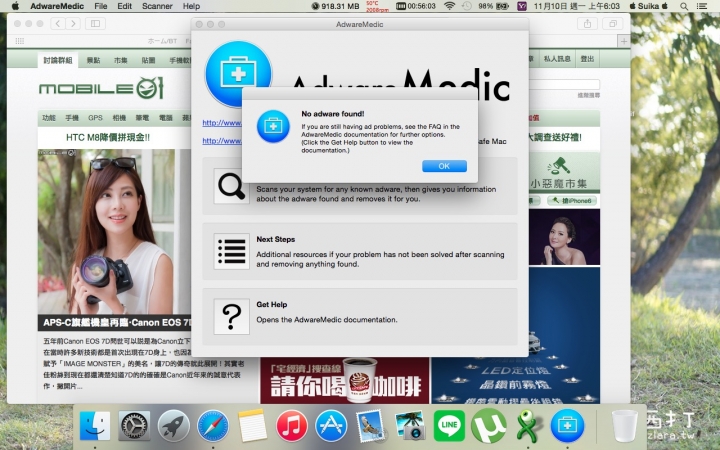This screenshot has height=450, width=720.
Task: Click 登出 on the Mobile01 page
Action: click(587, 59)
